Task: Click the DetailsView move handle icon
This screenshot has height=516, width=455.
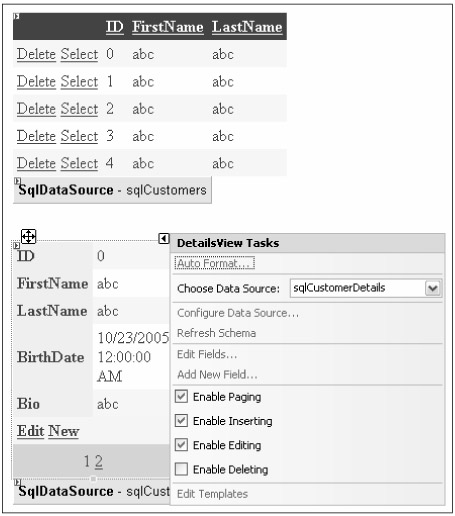Action: [x=28, y=237]
